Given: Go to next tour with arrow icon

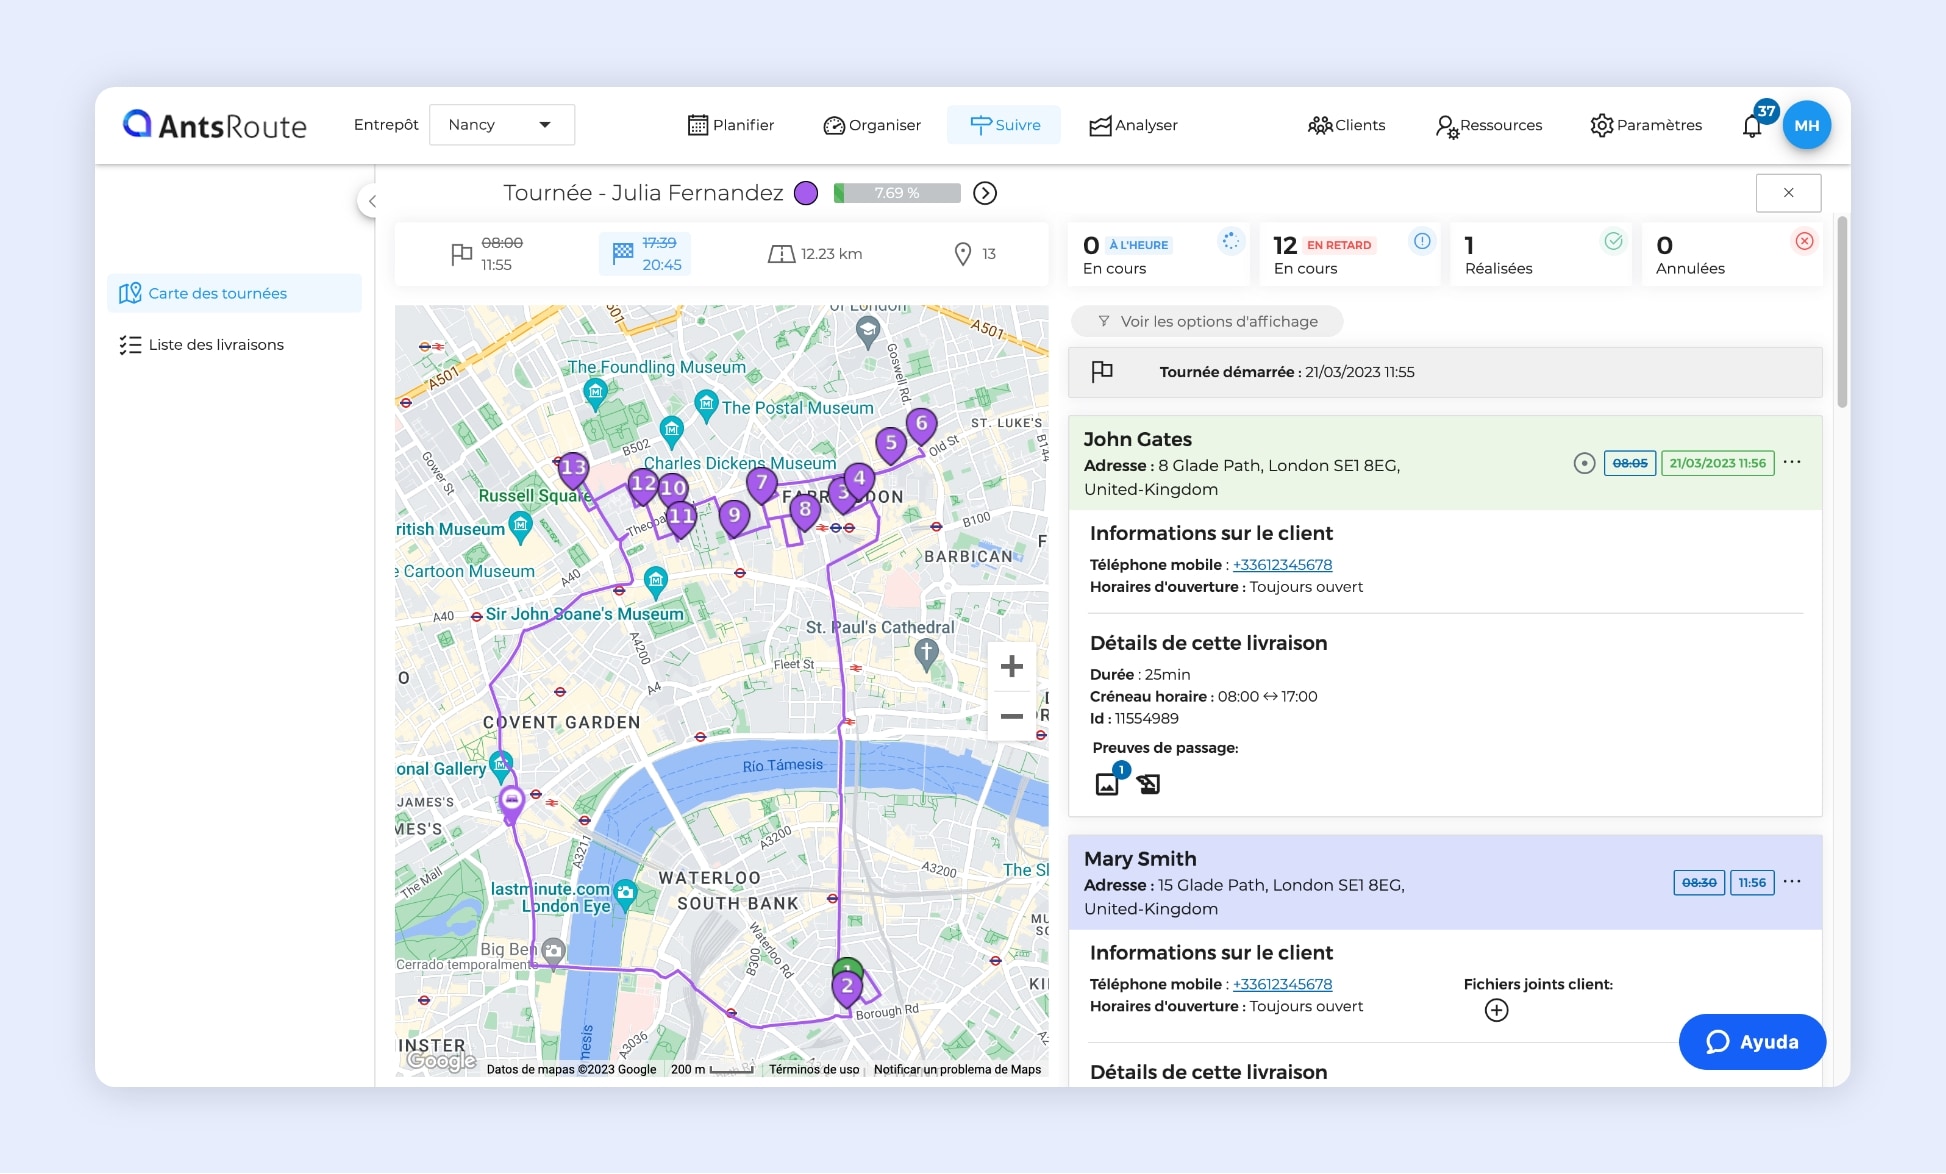Looking at the screenshot, I should pyautogui.click(x=985, y=193).
